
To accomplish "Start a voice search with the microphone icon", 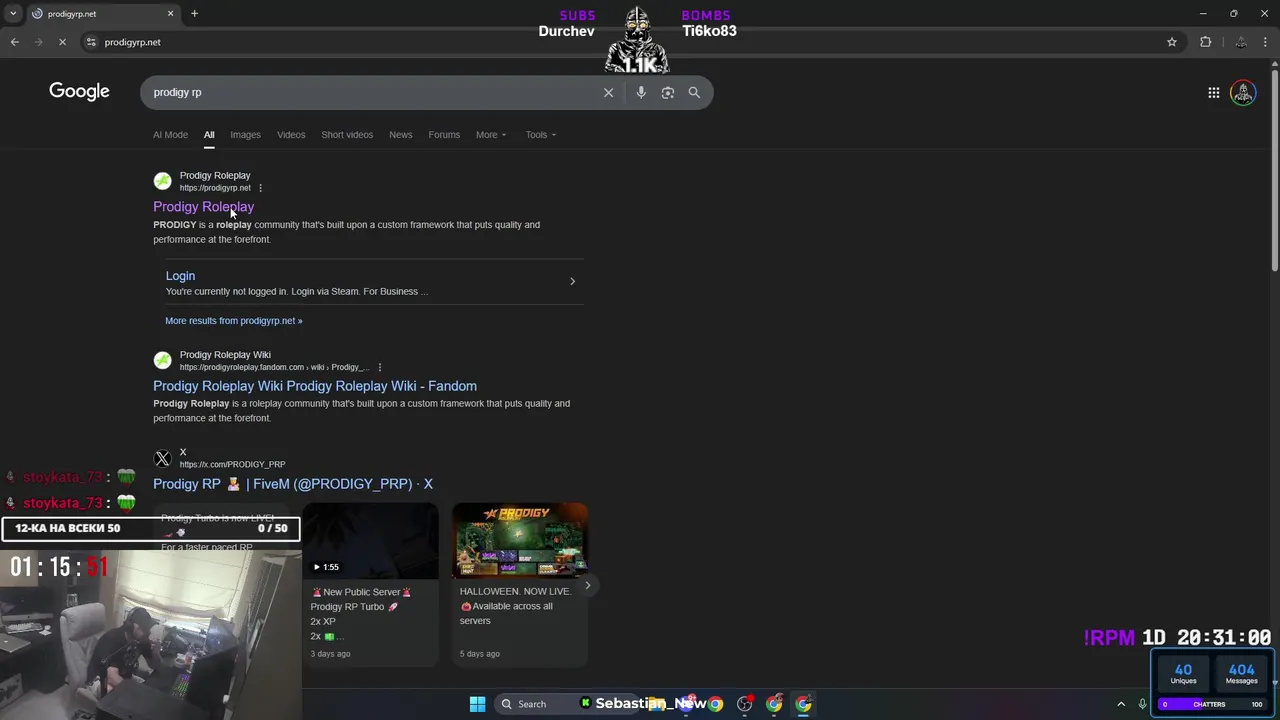I will 641,92.
